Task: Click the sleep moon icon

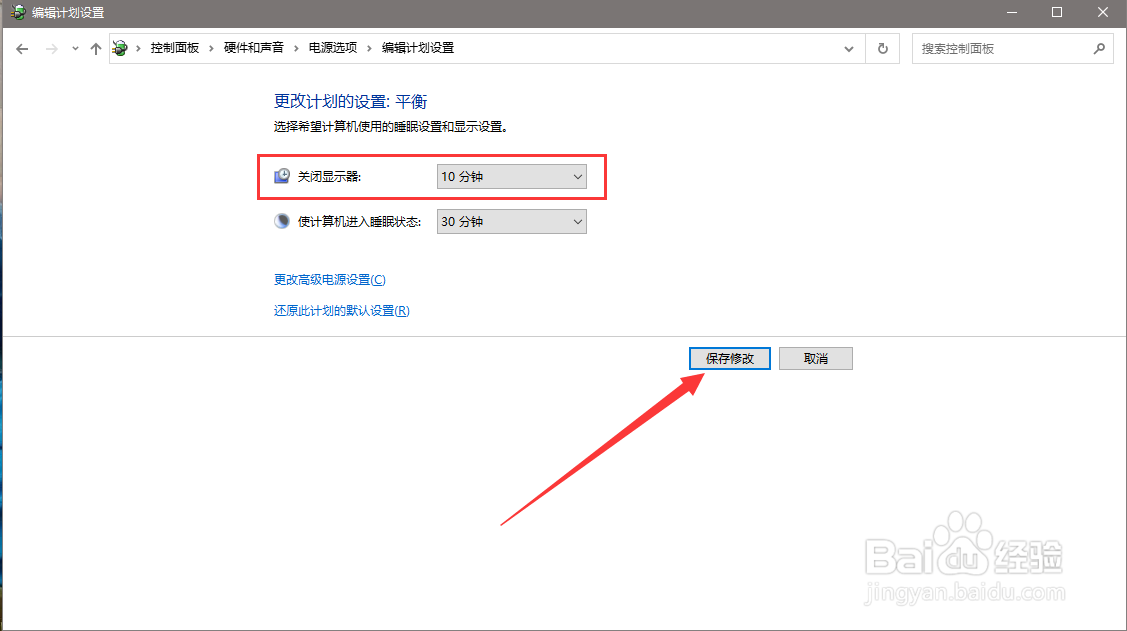Action: pyautogui.click(x=282, y=221)
